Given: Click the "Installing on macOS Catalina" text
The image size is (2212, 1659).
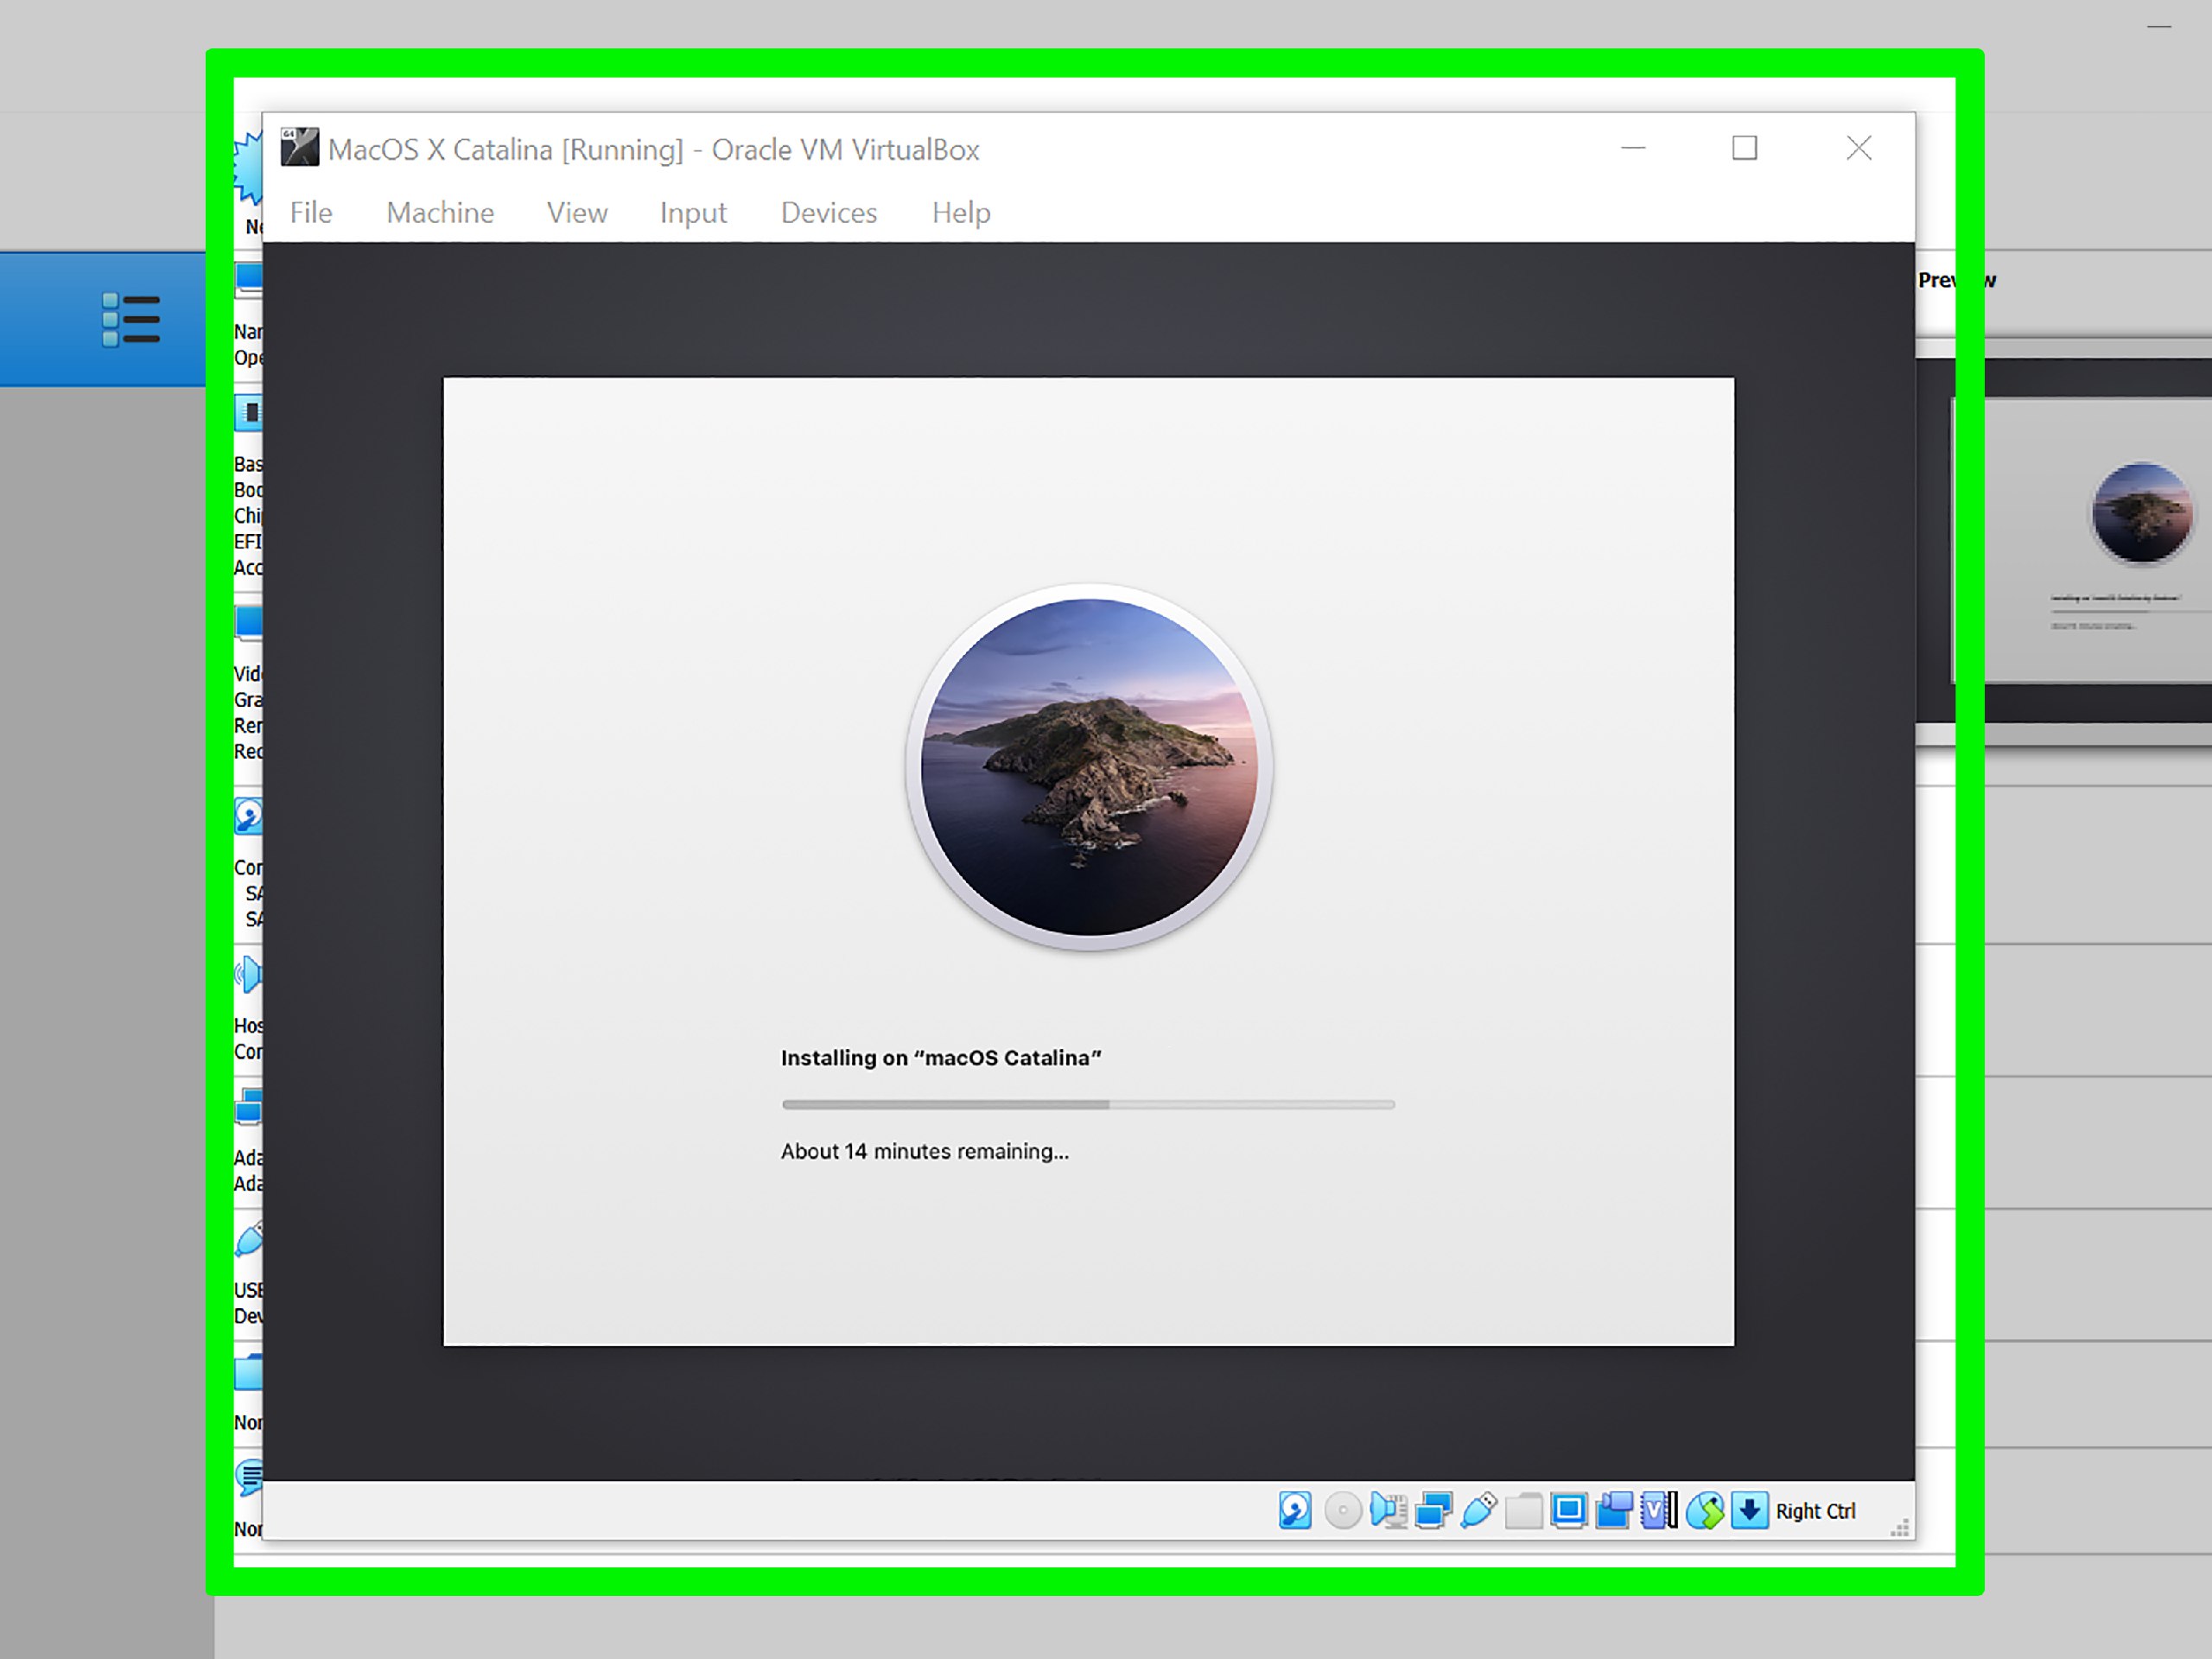Looking at the screenshot, I should tap(941, 1058).
